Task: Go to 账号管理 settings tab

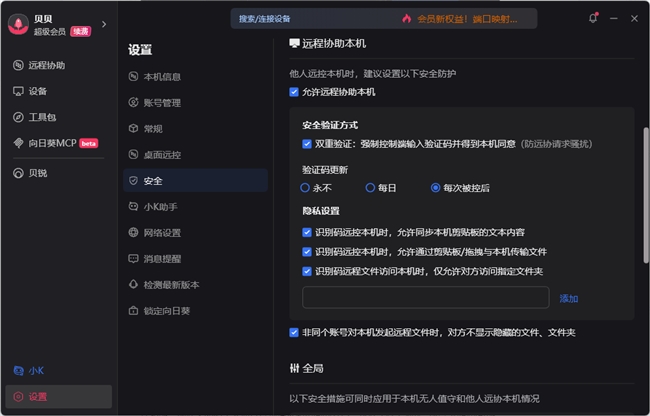Action: (x=161, y=102)
